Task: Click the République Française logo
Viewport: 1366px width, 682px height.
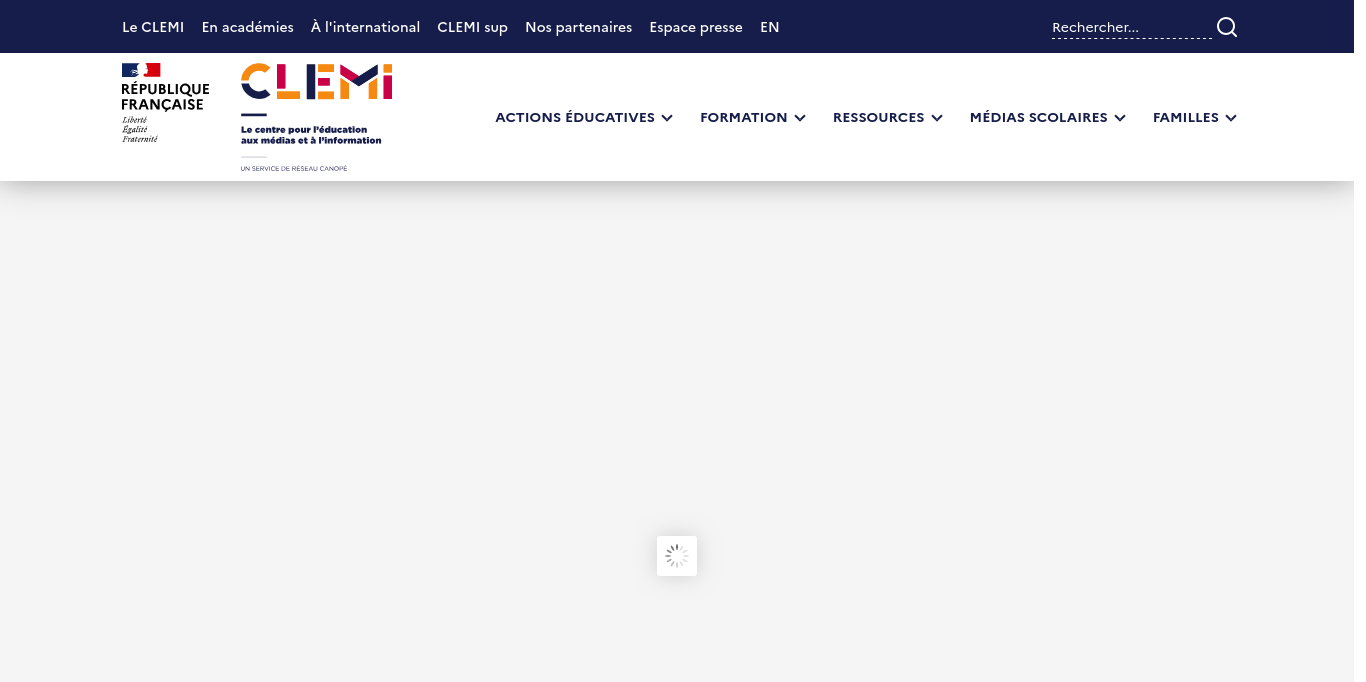Action: click(165, 103)
